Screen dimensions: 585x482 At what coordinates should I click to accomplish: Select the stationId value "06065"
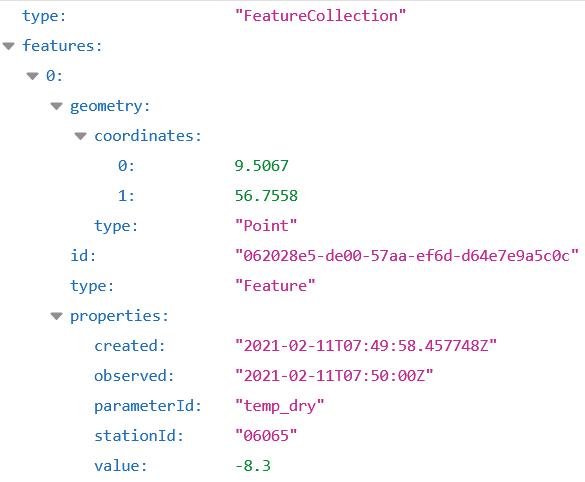coord(266,436)
